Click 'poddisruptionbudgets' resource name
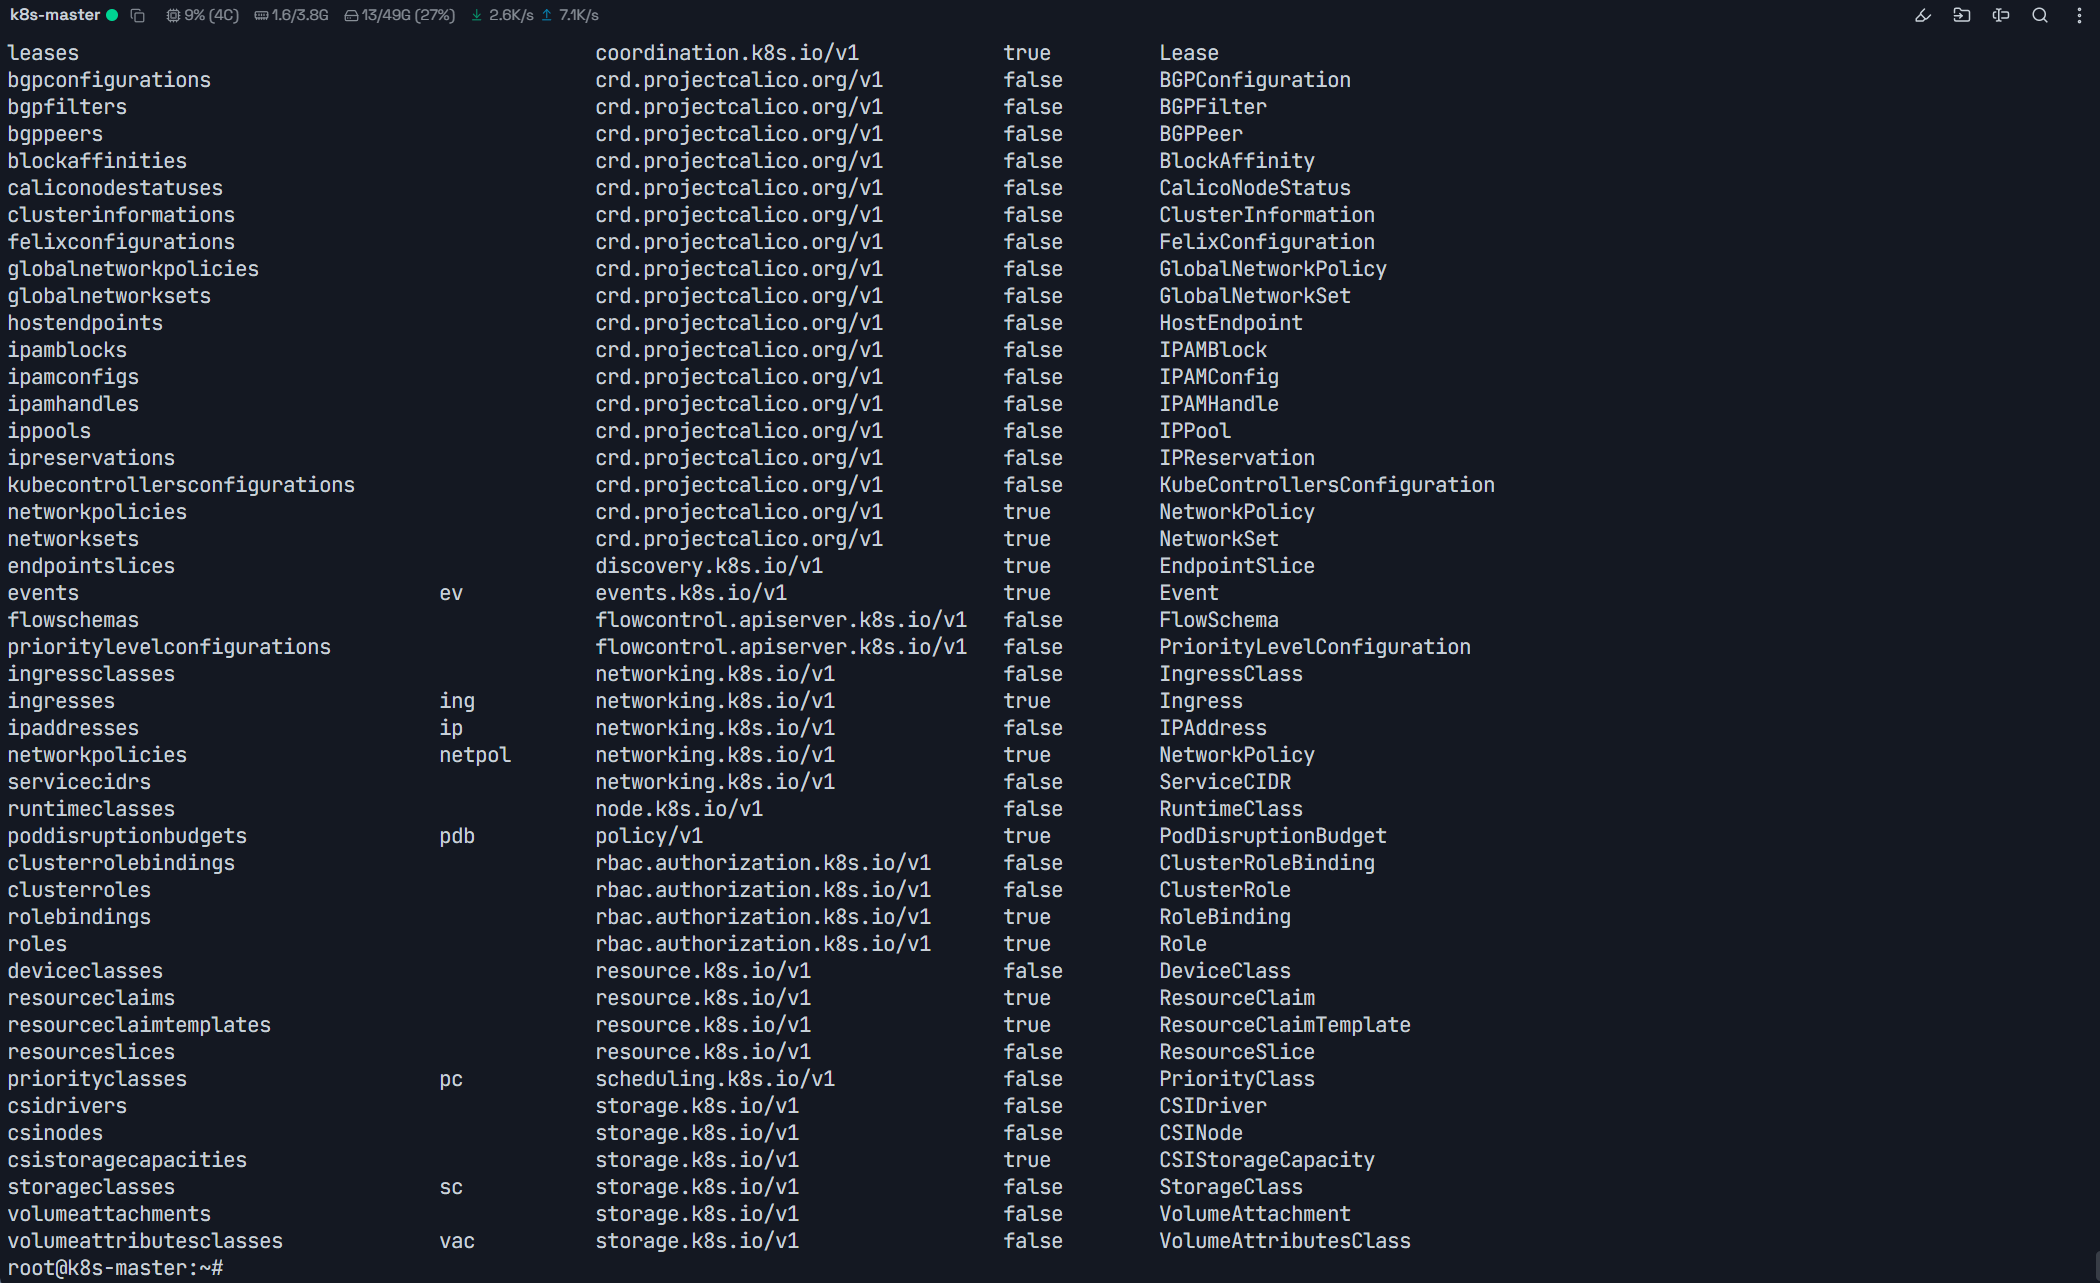2100x1283 pixels. point(127,836)
